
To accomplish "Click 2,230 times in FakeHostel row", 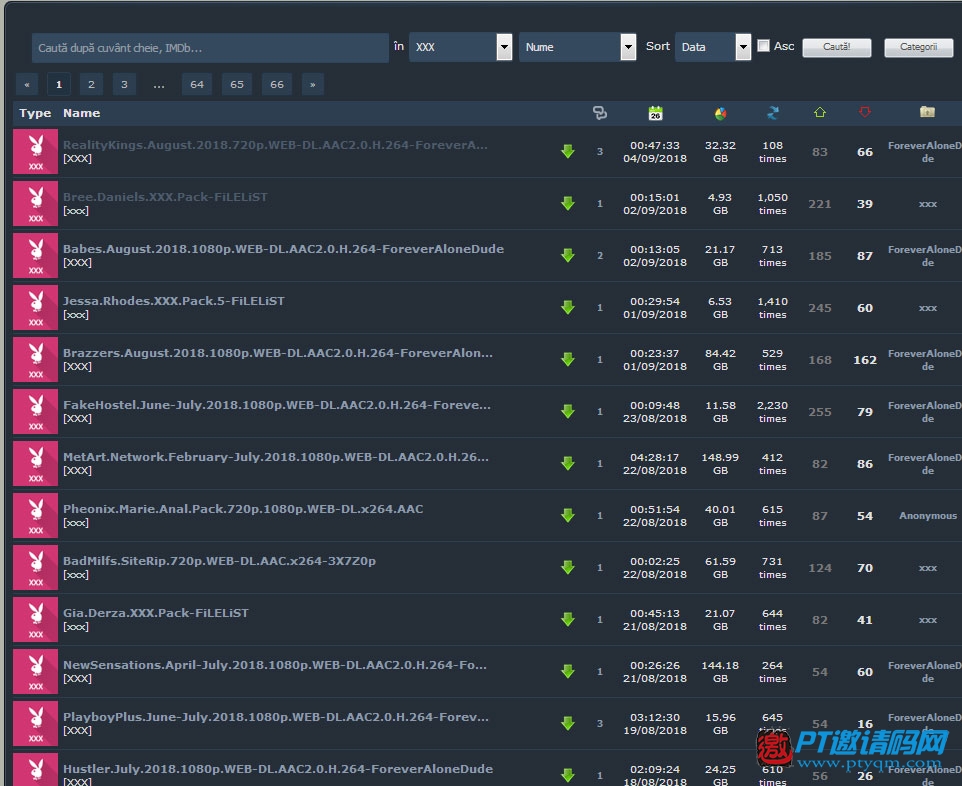I will click(x=772, y=412).
